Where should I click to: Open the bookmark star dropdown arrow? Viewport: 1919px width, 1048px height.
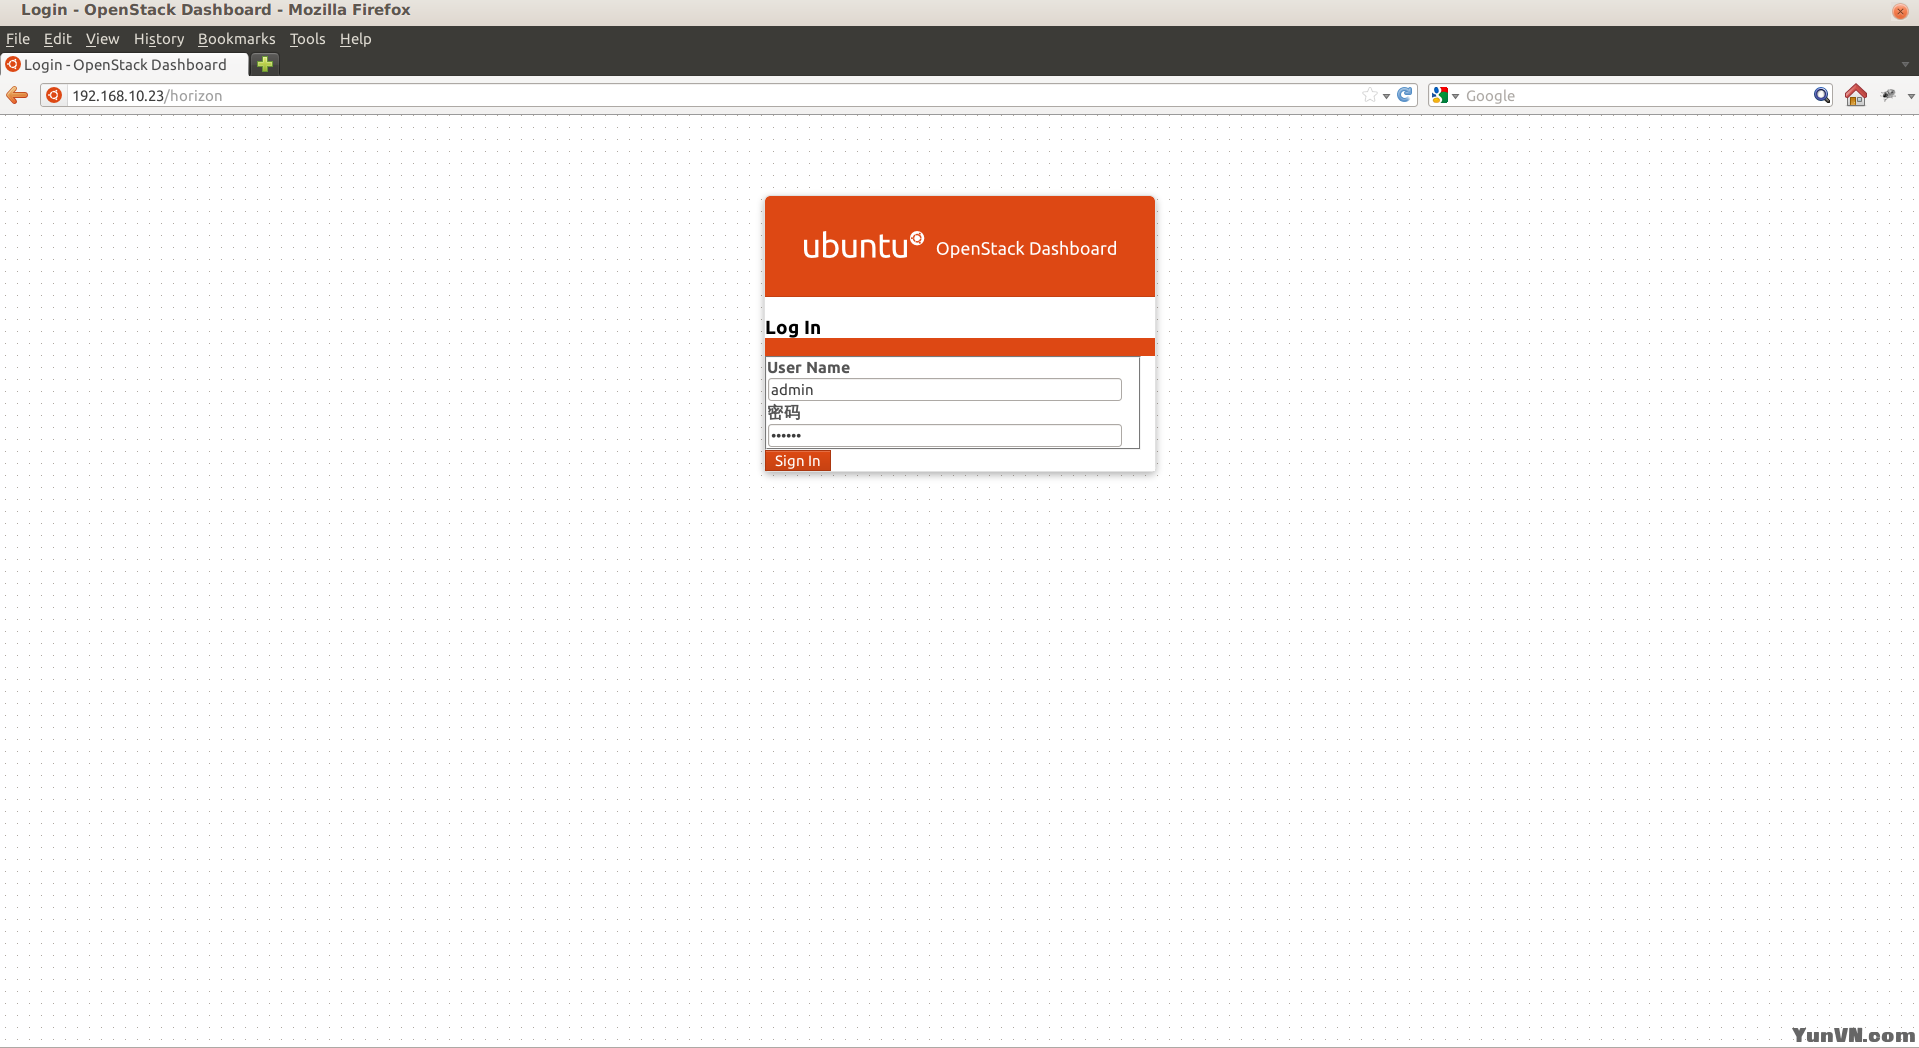(1386, 96)
